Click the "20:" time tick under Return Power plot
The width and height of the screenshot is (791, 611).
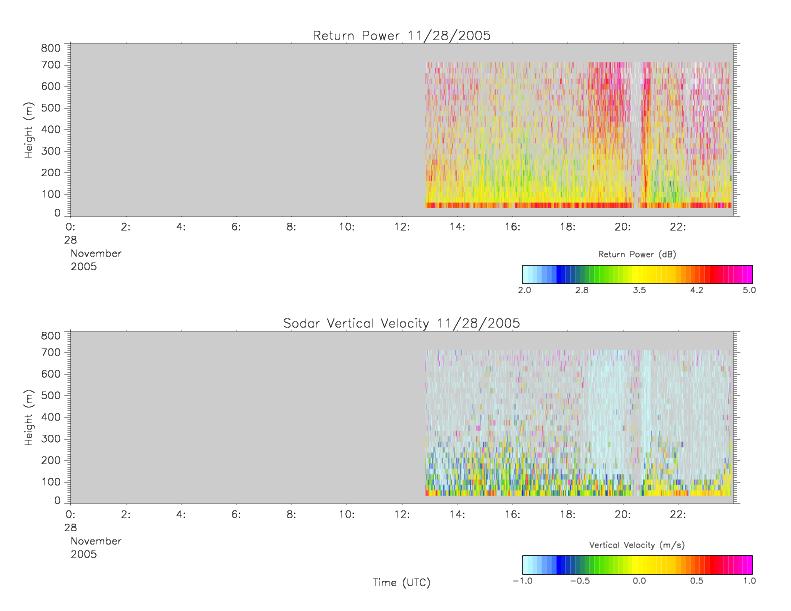pos(623,227)
